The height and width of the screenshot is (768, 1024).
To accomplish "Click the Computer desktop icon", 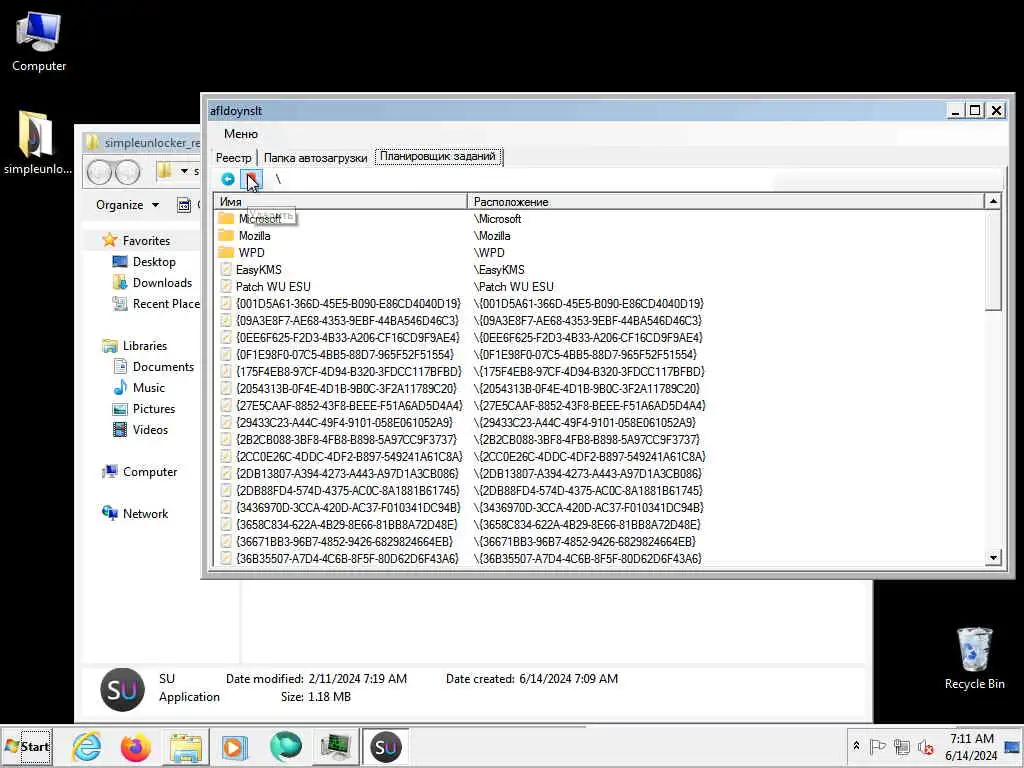I will pyautogui.click(x=39, y=42).
